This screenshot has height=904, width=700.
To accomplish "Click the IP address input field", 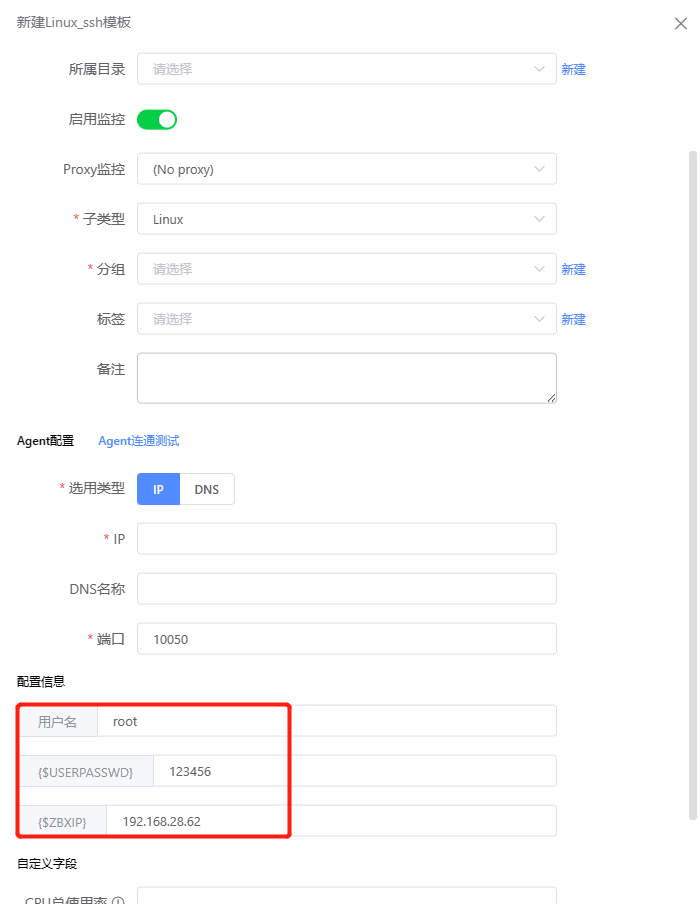I will [347, 538].
